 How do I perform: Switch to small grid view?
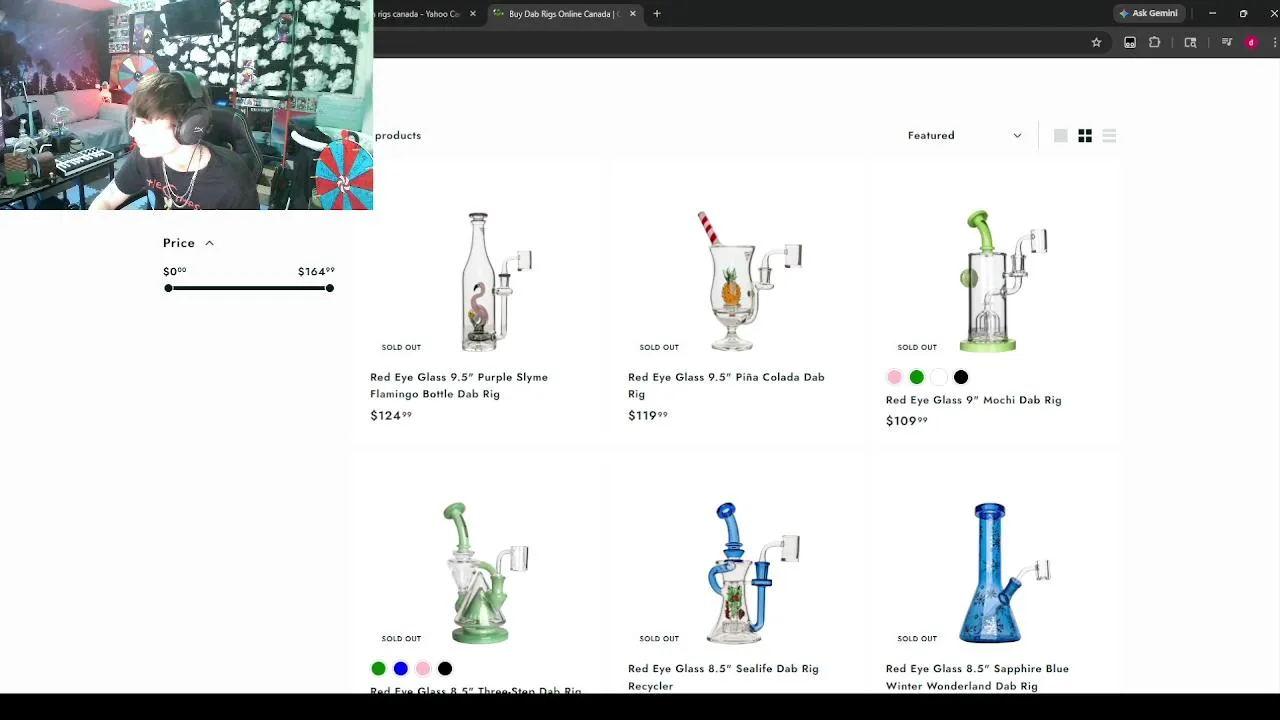(x=1085, y=135)
